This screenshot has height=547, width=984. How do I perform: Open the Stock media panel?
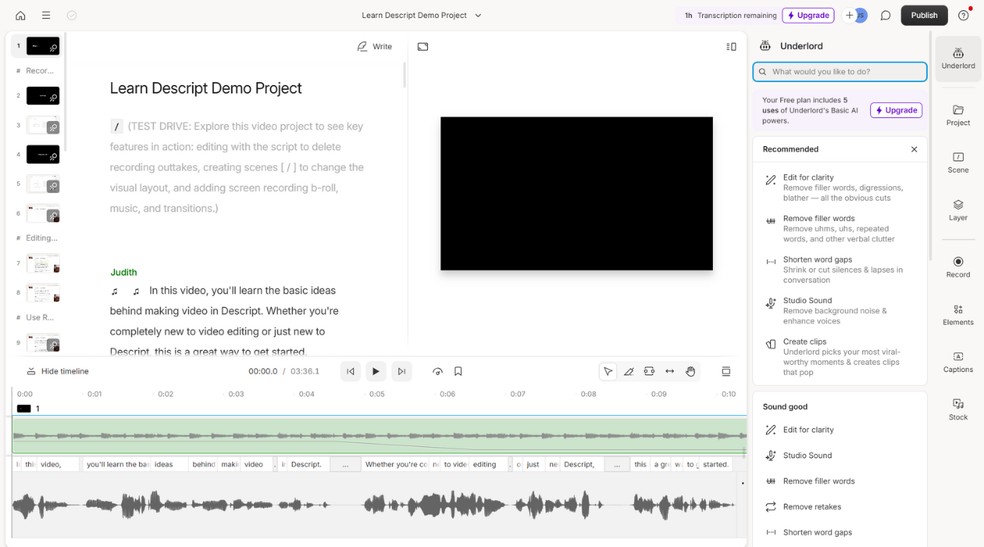pos(957,409)
